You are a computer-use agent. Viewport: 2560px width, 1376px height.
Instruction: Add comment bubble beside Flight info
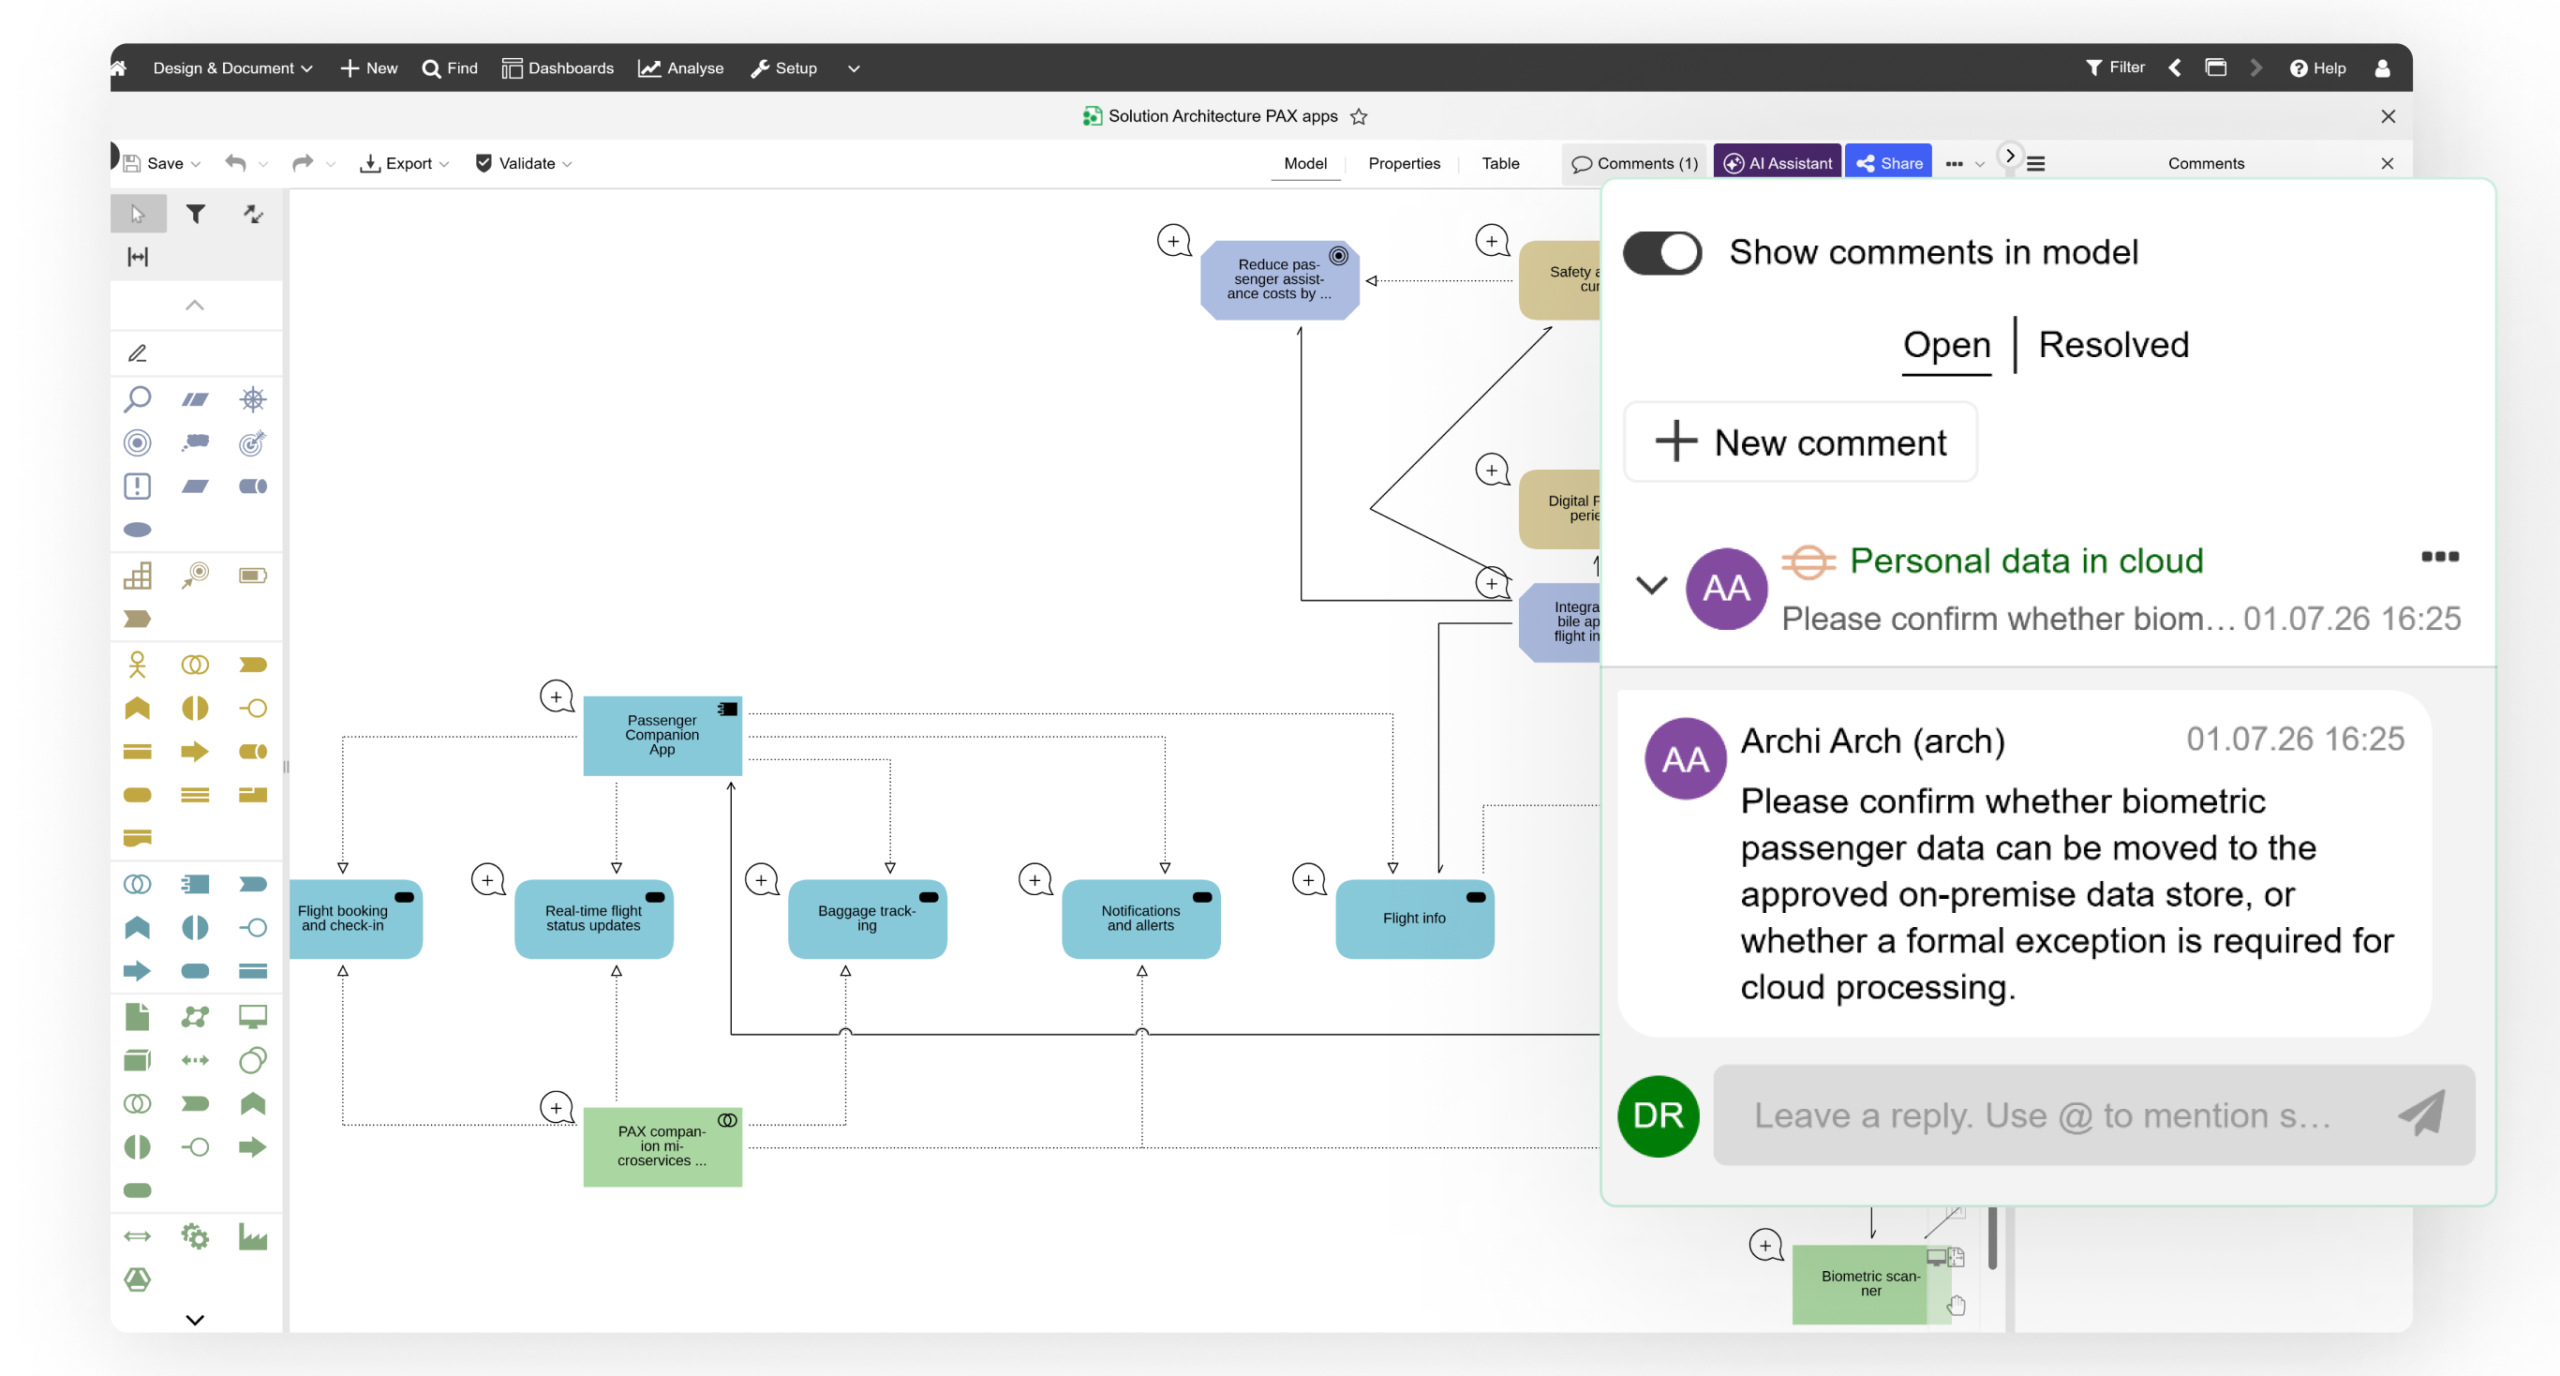1309,880
